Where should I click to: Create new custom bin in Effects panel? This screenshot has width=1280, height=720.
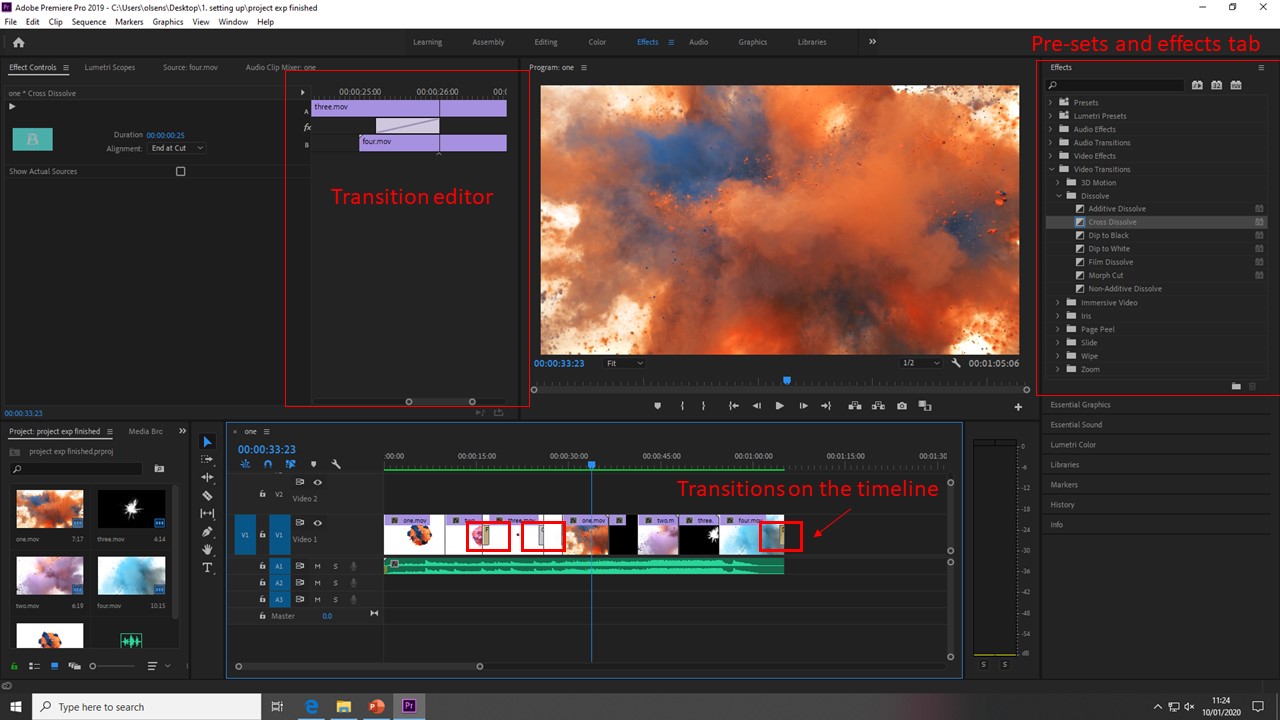click(1236, 386)
